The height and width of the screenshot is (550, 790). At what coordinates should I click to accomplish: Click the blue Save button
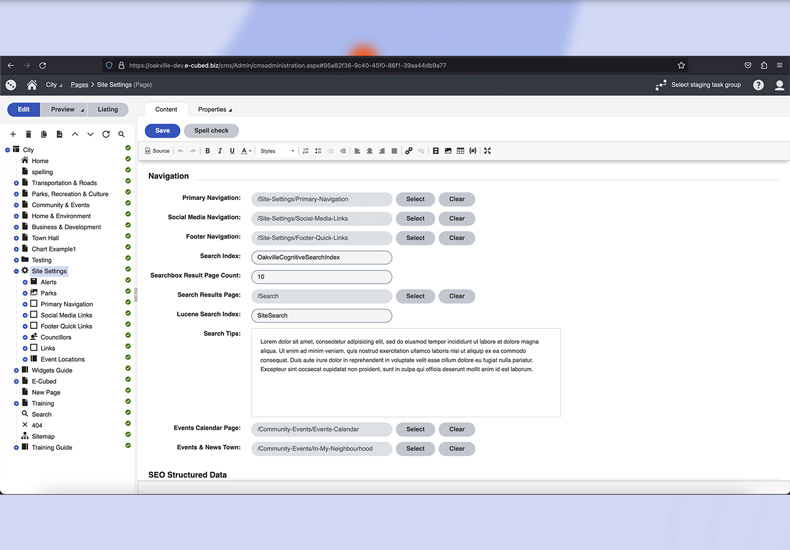162,130
